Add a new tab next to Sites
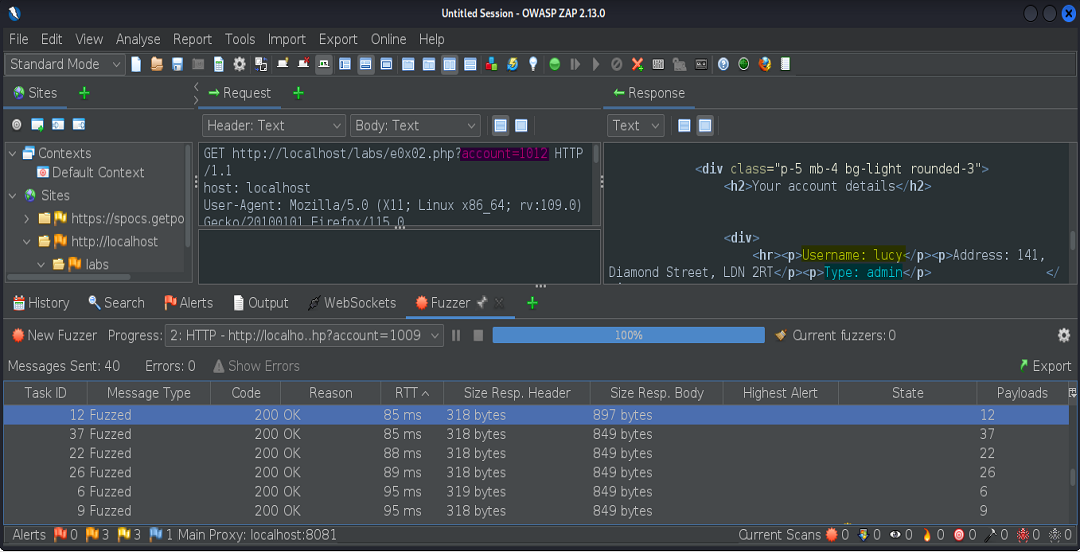 point(84,93)
